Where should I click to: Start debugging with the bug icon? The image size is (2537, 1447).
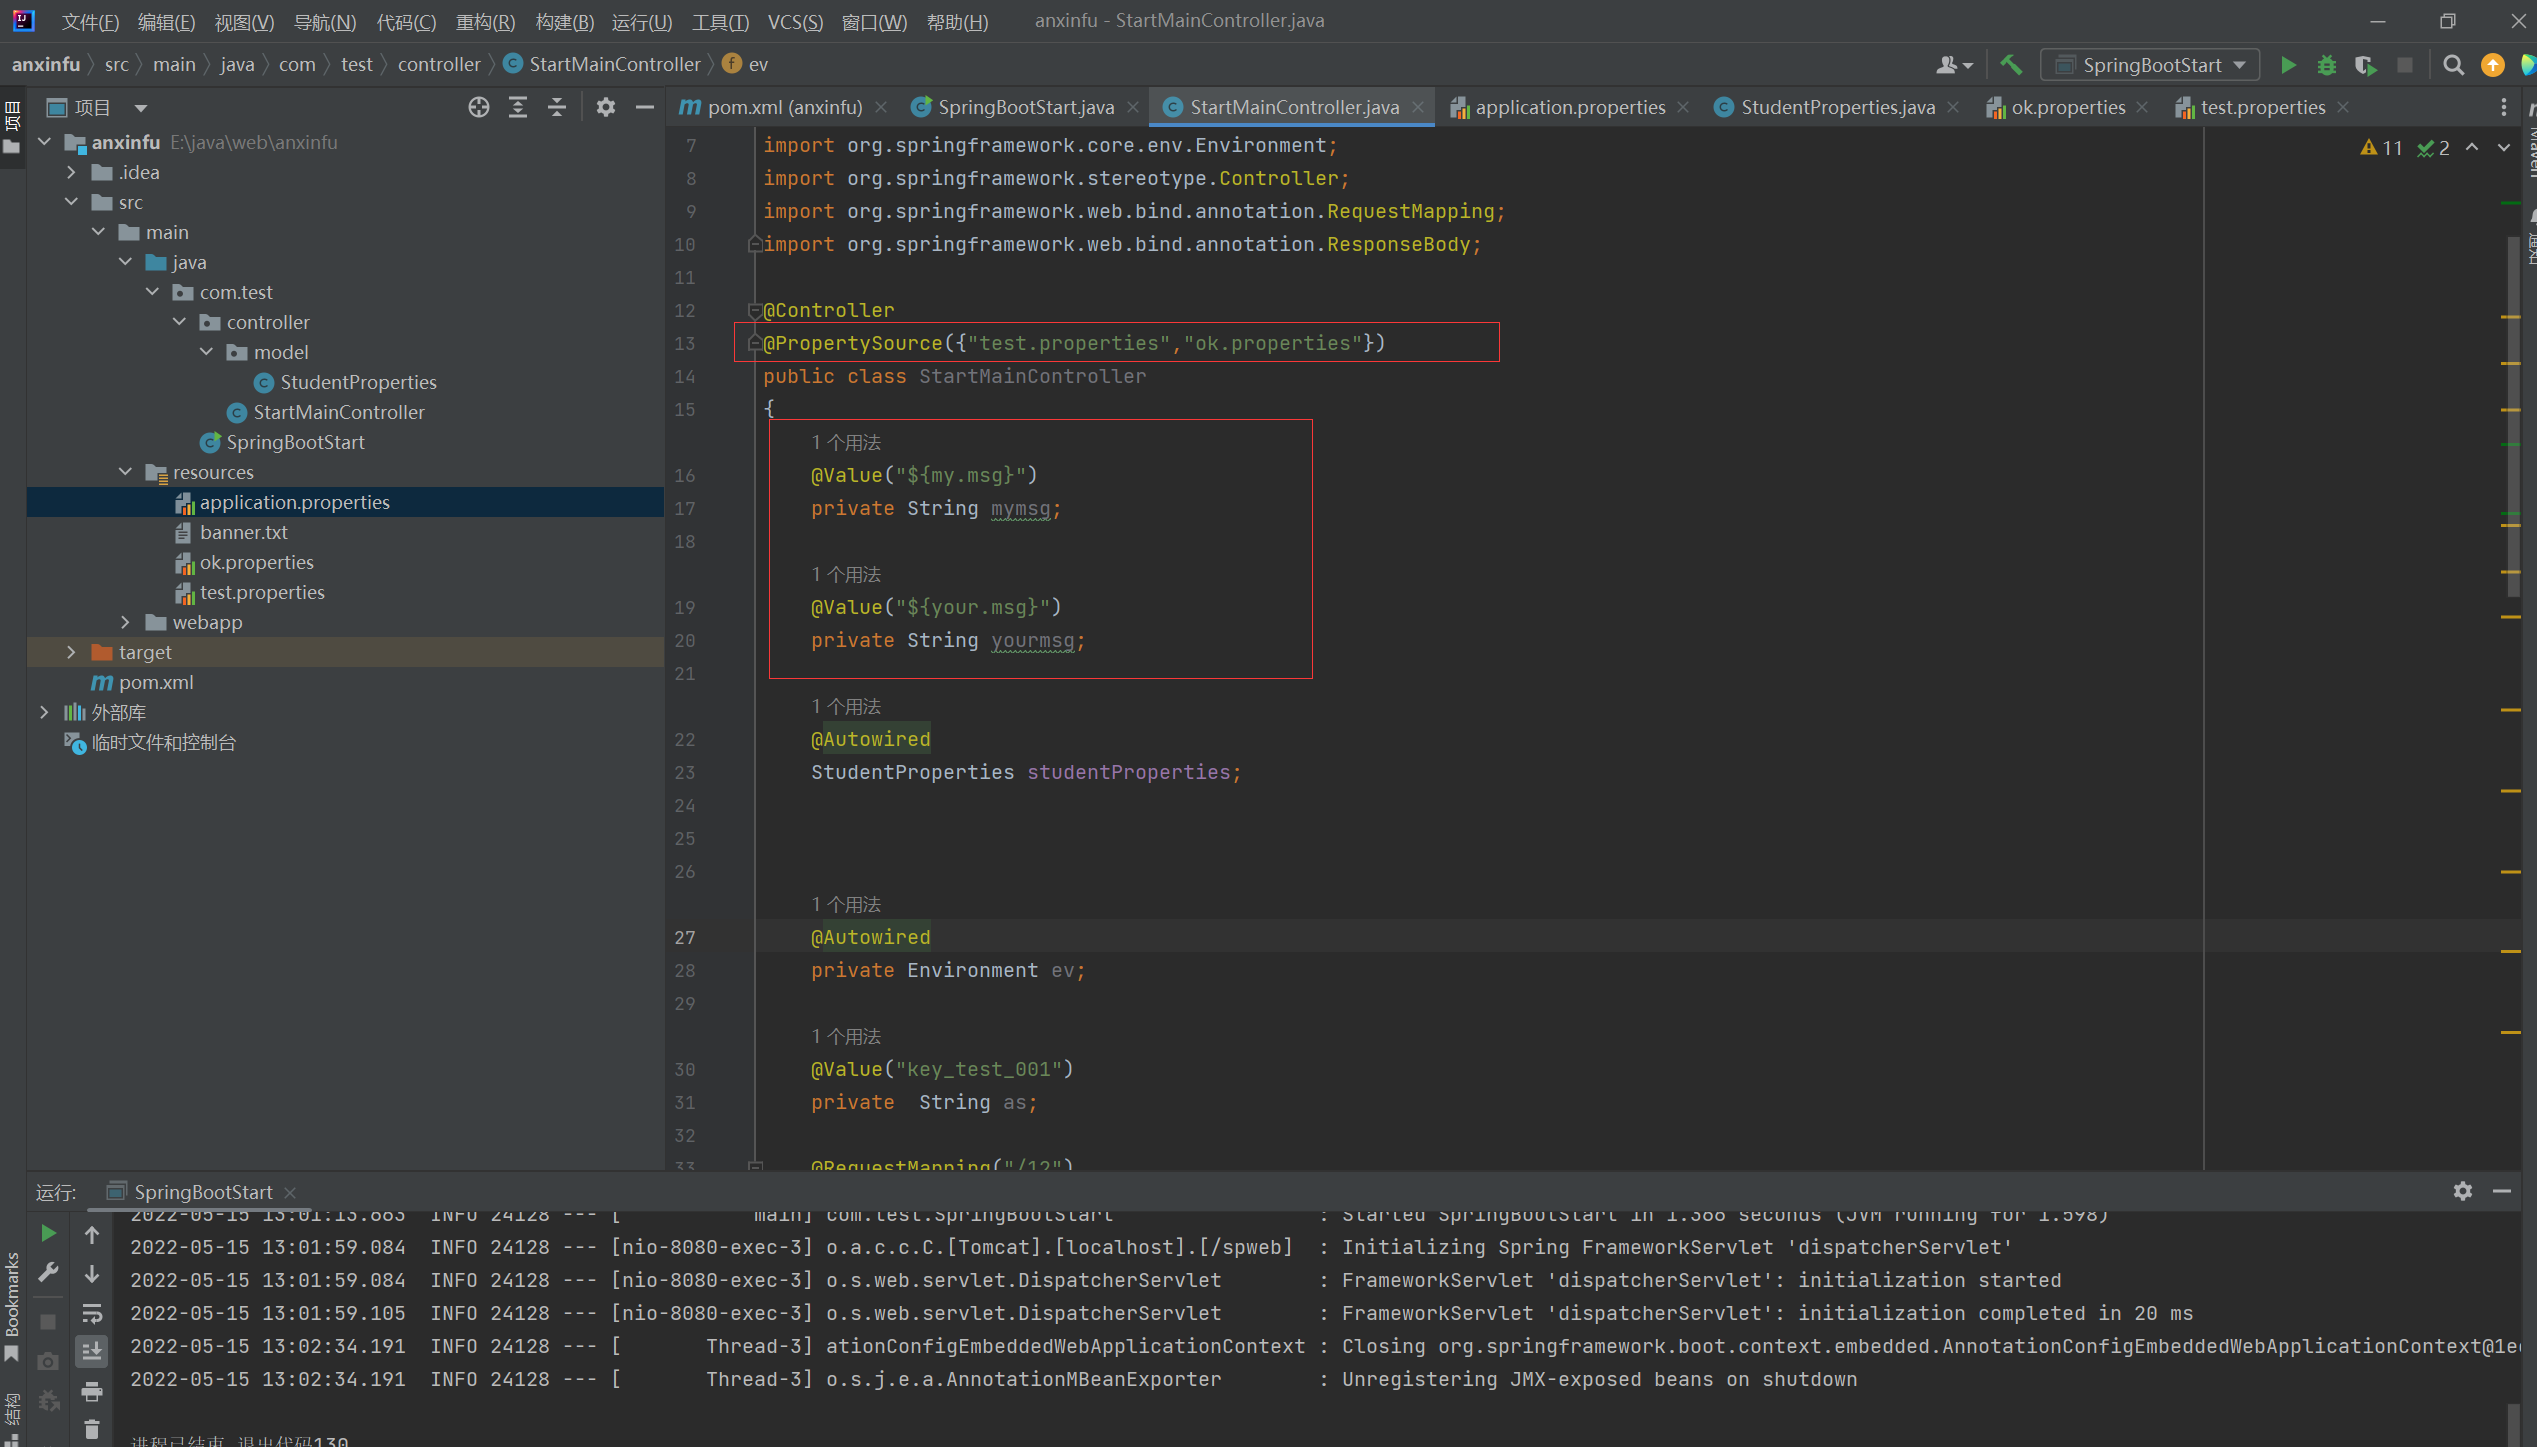point(2326,65)
